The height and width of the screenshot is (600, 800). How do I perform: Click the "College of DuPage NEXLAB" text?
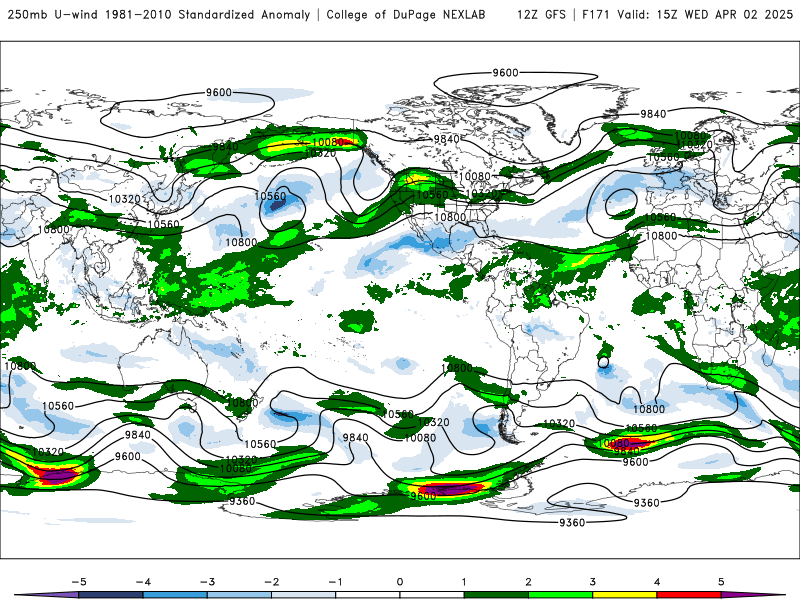pyautogui.click(x=406, y=14)
